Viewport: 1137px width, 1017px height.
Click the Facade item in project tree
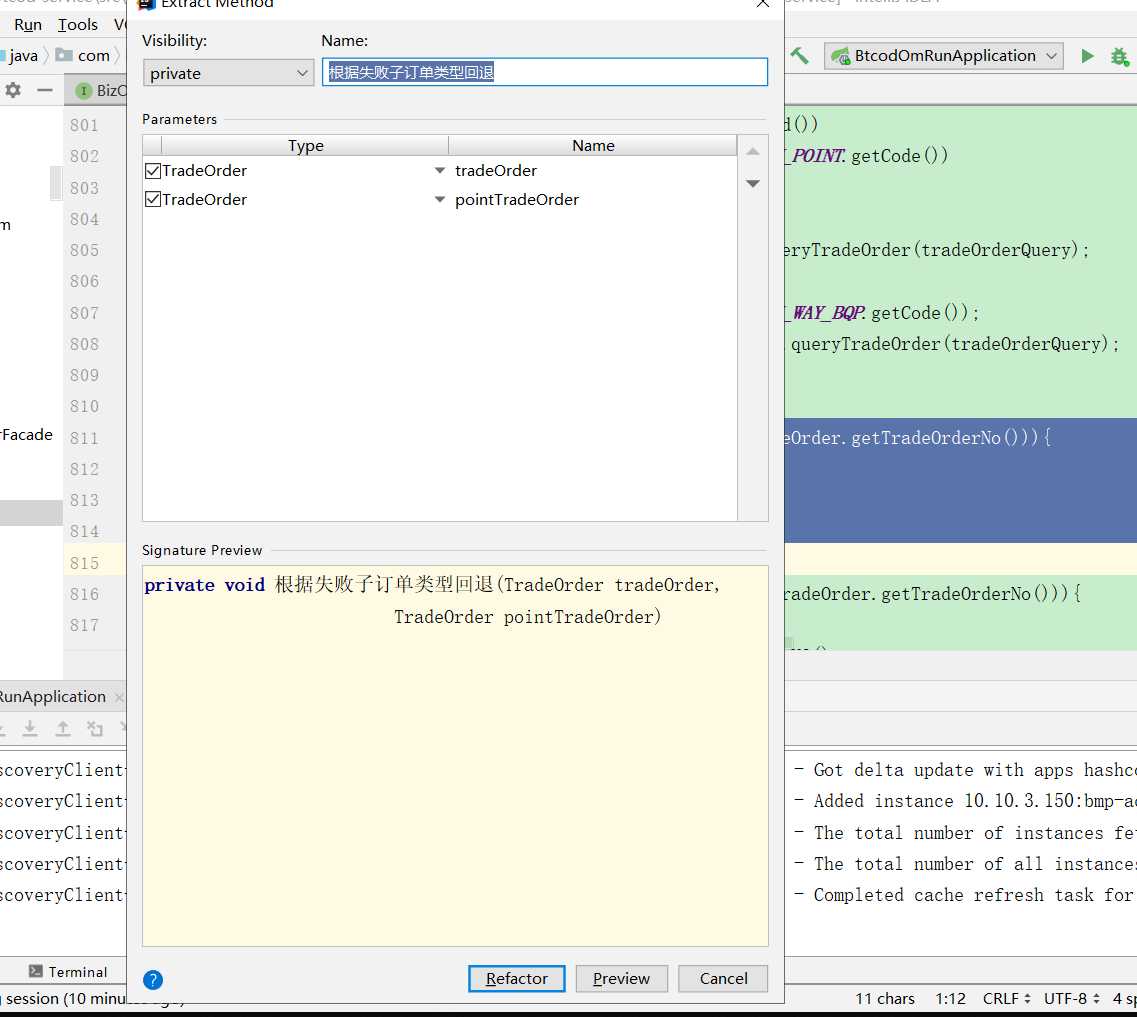pyautogui.click(x=27, y=434)
